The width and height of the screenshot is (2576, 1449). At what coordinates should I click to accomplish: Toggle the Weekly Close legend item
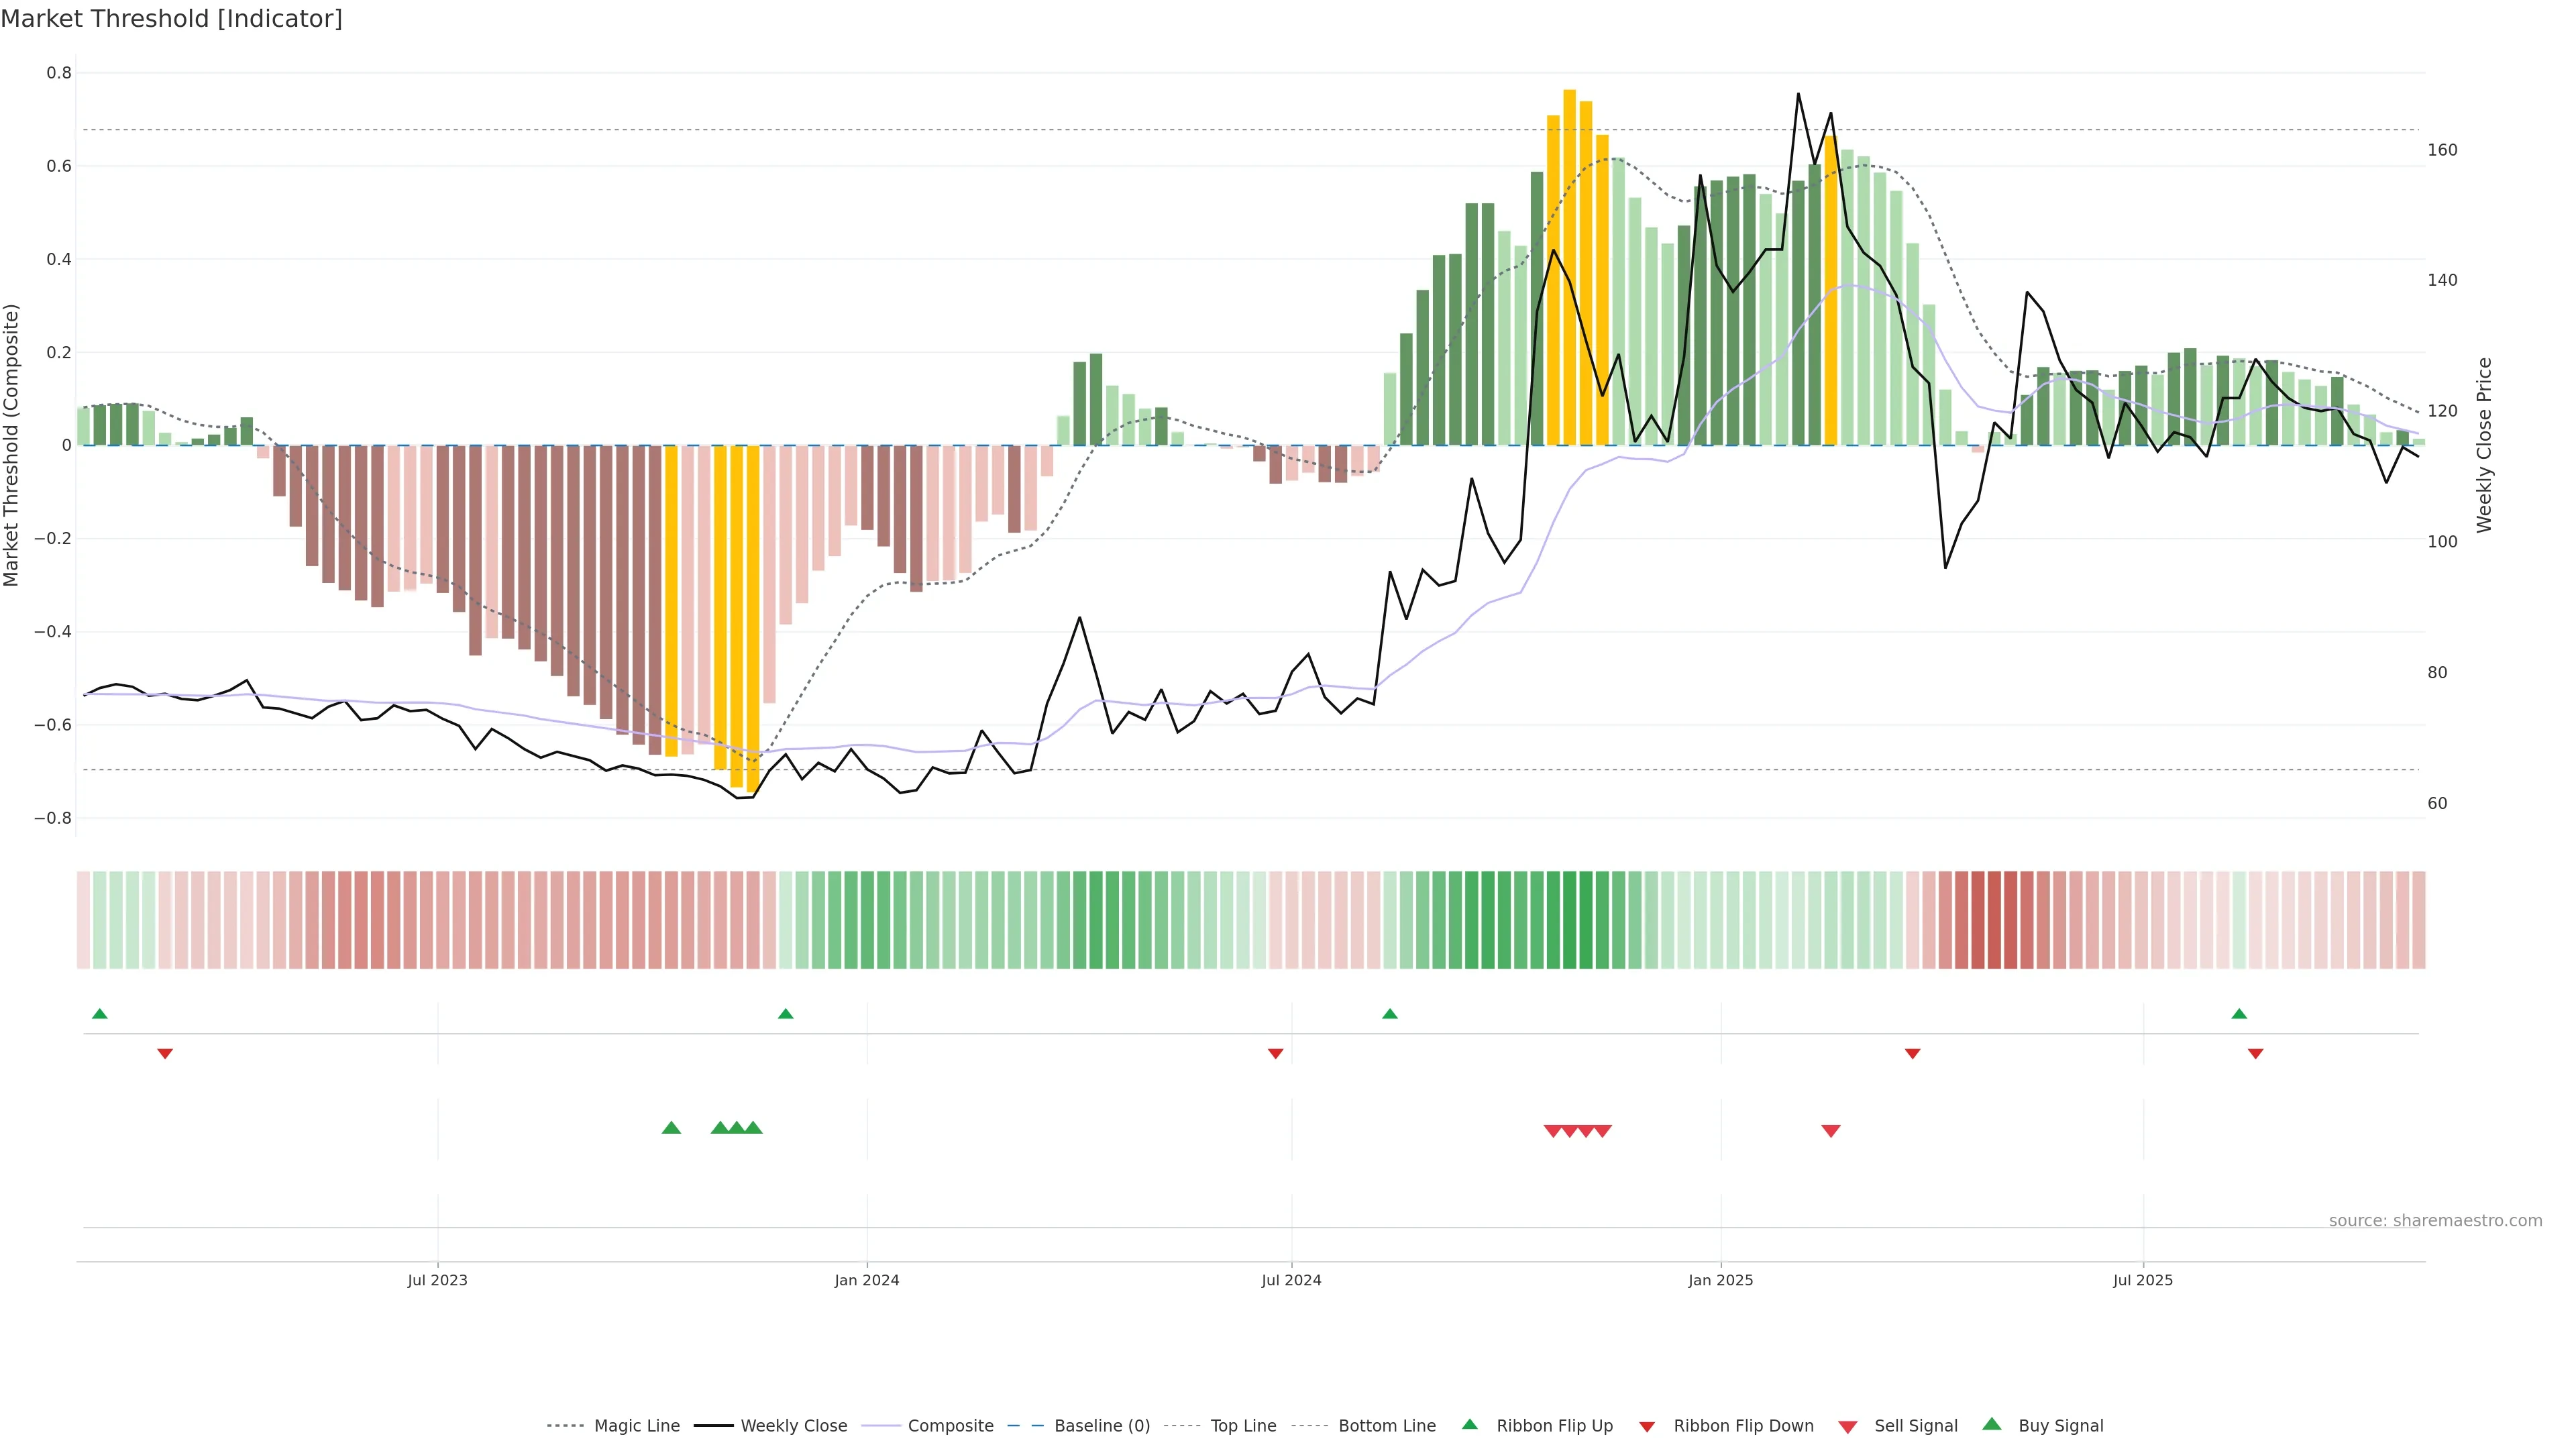click(793, 1426)
